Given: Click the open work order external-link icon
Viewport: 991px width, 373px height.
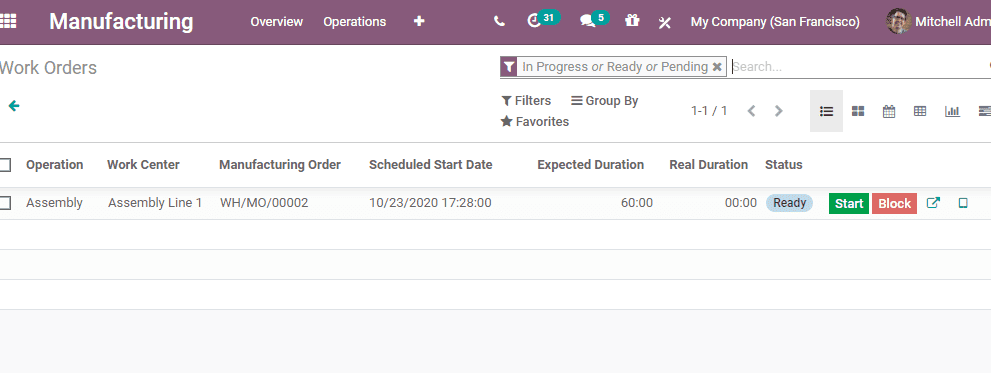Looking at the screenshot, I should [933, 203].
